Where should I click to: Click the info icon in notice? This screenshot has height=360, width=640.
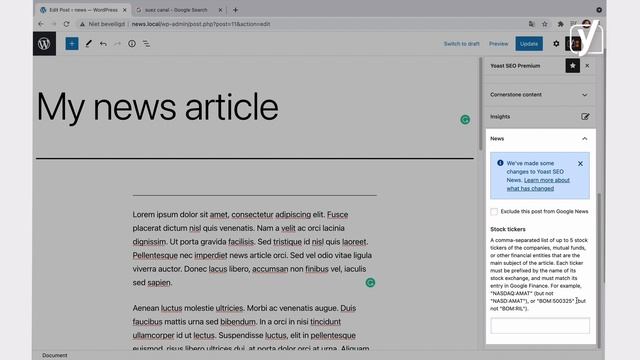coord(500,163)
